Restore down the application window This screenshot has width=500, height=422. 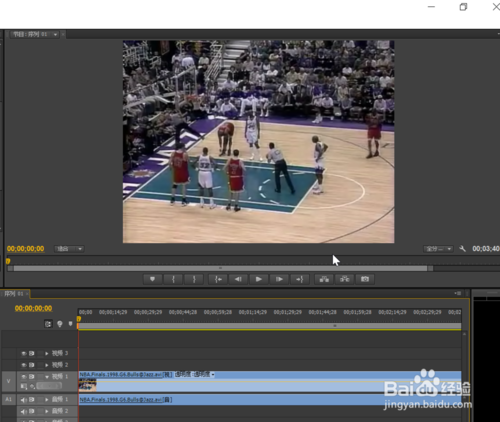463,7
